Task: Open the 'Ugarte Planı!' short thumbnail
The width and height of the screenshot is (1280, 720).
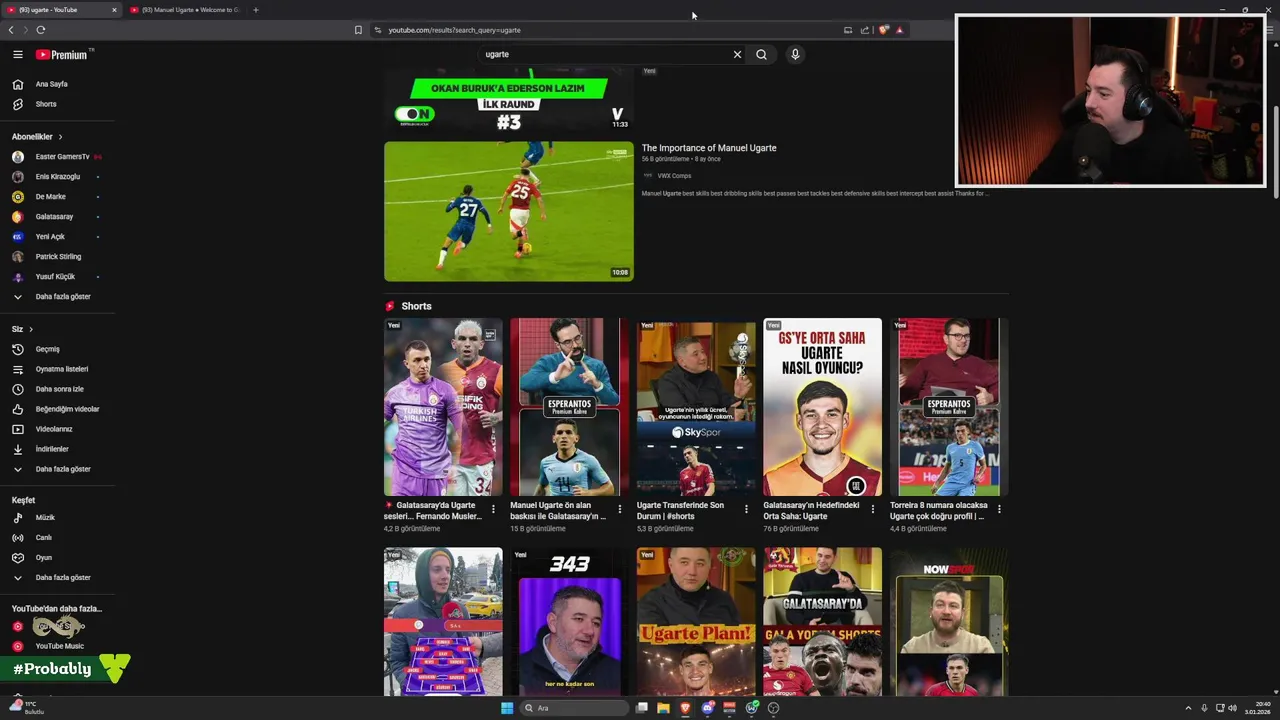Action: pyautogui.click(x=696, y=622)
